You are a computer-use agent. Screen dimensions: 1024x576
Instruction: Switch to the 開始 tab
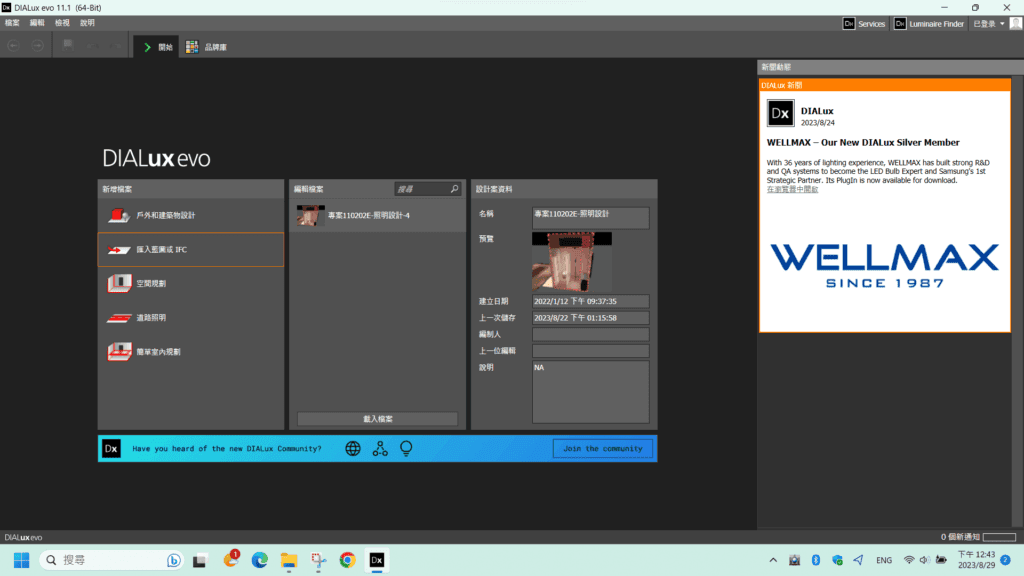[157, 47]
